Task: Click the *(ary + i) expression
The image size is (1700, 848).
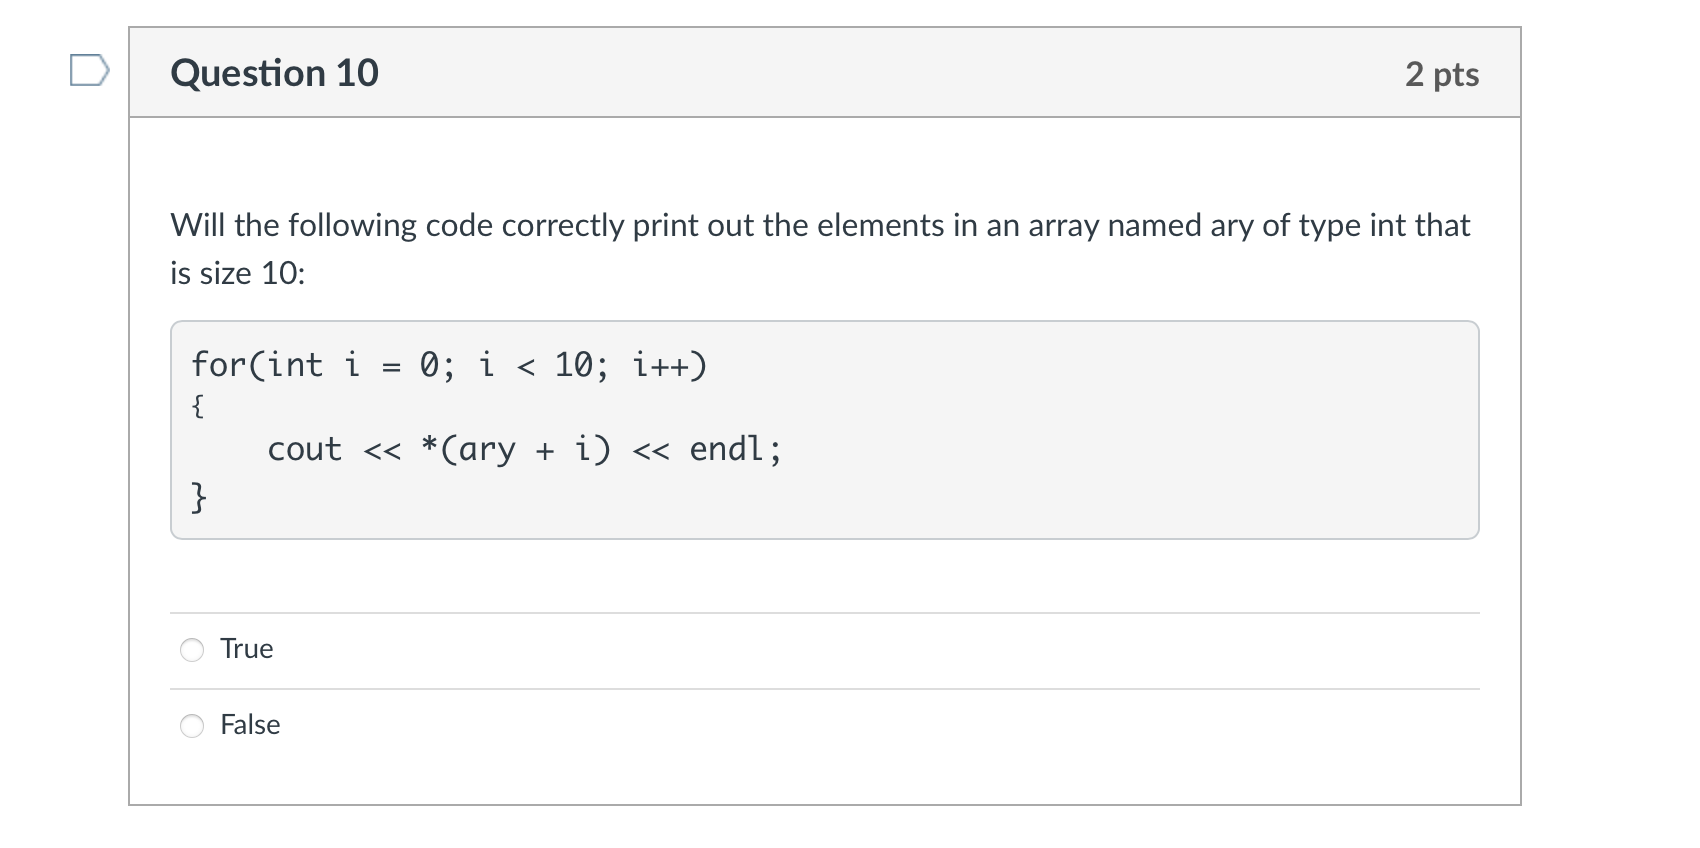Action: [x=515, y=450]
